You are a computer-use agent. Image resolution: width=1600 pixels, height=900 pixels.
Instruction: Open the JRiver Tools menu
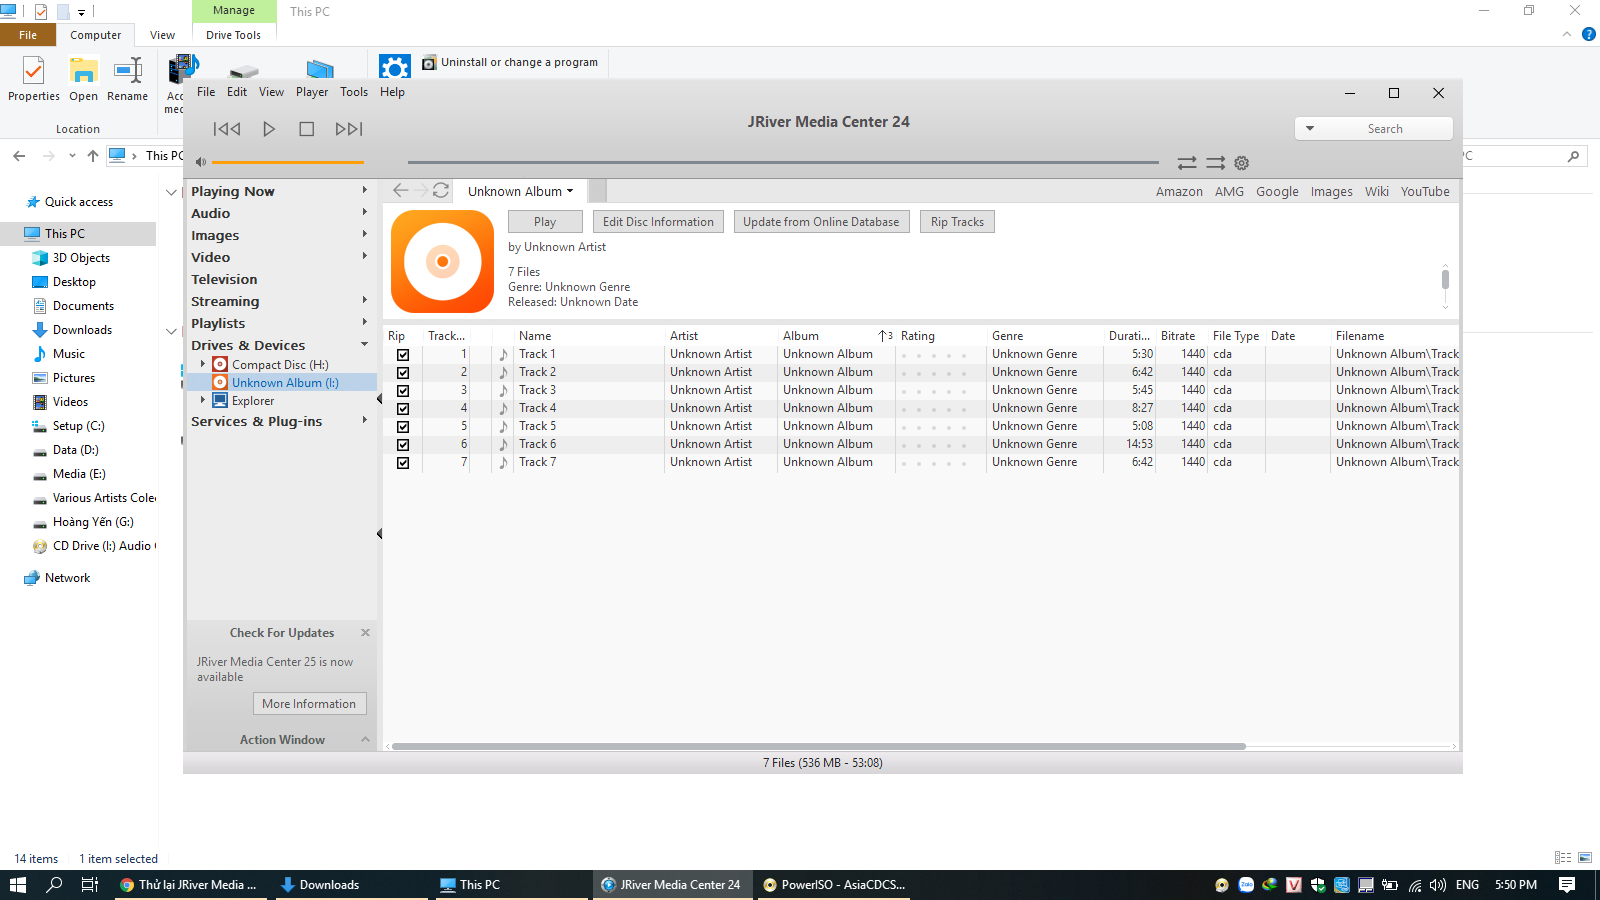(x=354, y=92)
